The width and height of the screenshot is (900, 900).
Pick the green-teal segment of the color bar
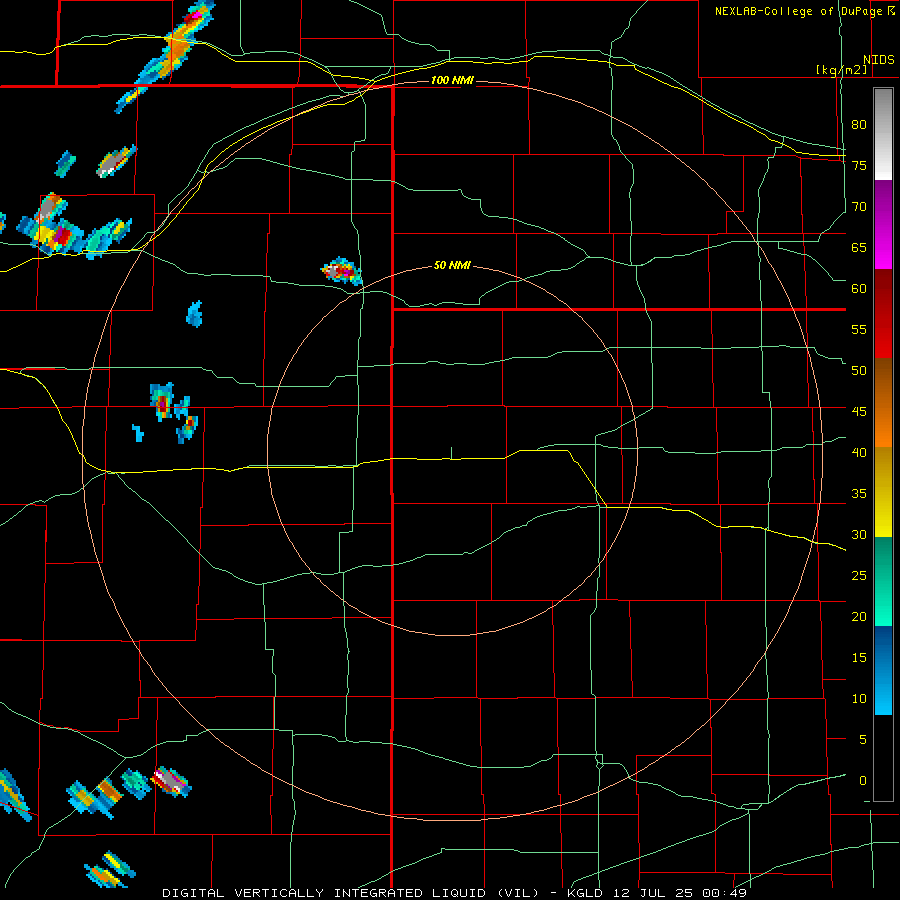tap(883, 581)
